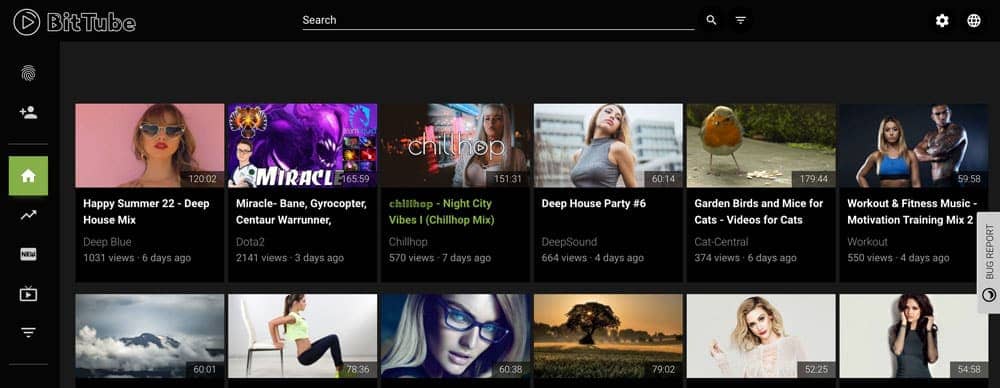Open the Trending sidebar icon
This screenshot has width=1000, height=388.
pos(28,215)
